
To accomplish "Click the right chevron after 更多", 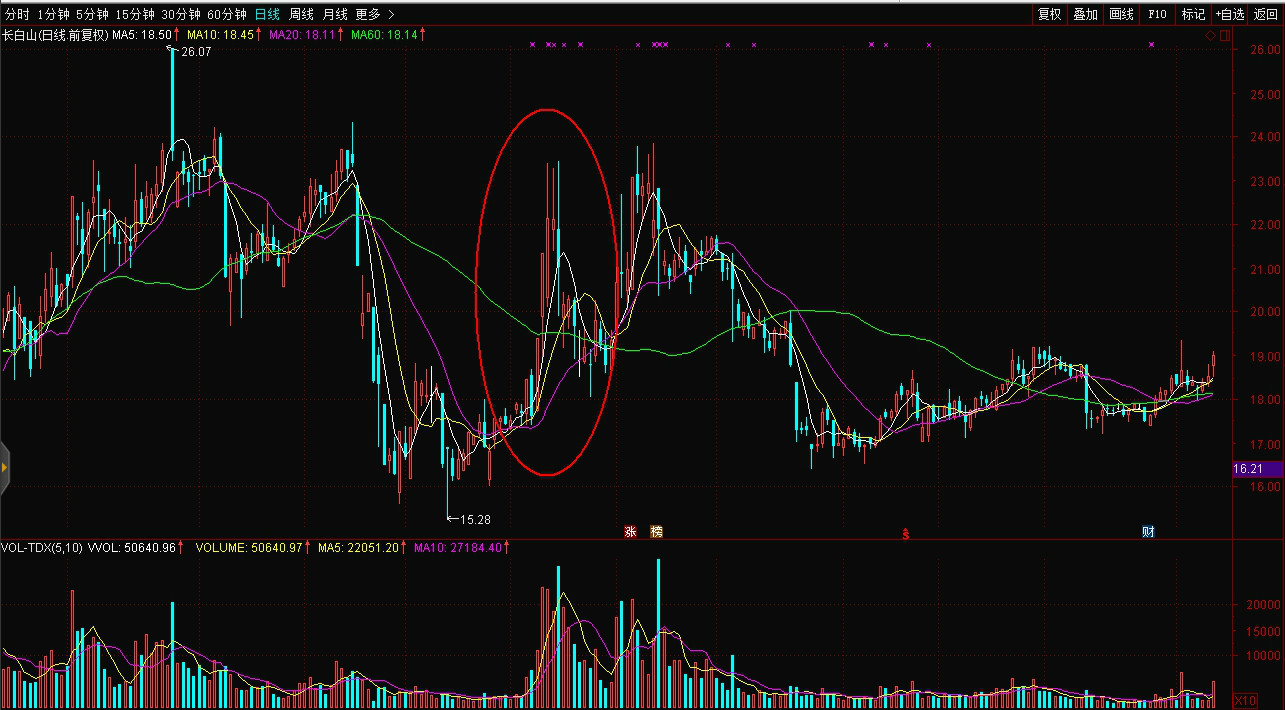I will pos(390,14).
